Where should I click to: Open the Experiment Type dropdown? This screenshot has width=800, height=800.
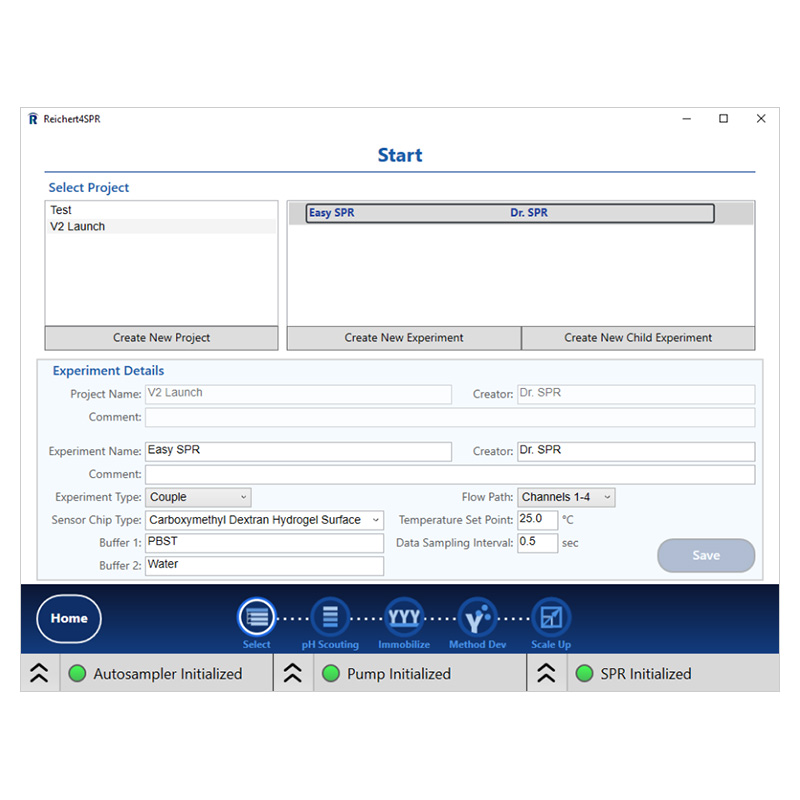(198, 497)
